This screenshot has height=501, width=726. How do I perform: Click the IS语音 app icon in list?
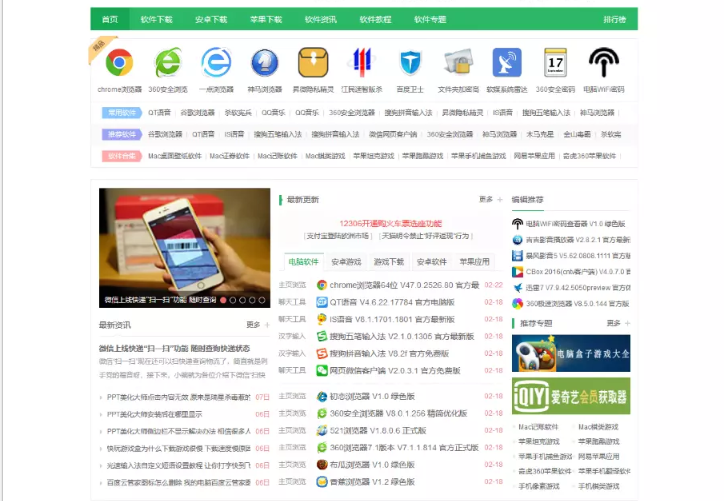322,319
